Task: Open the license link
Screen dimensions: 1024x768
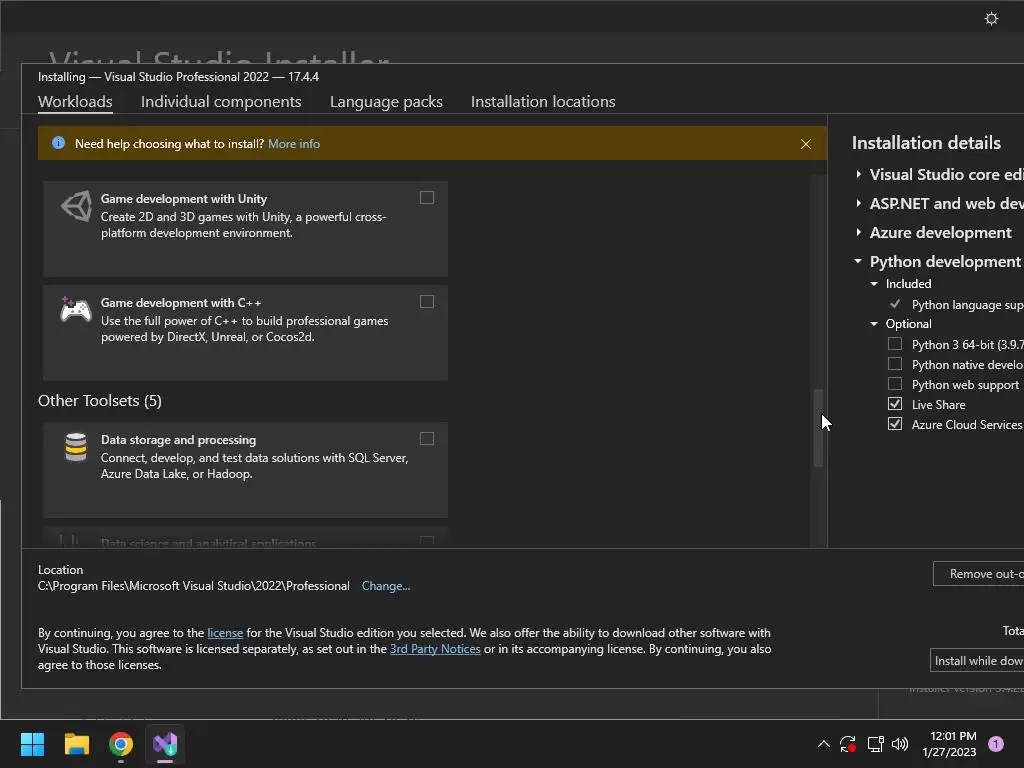Action: (x=225, y=633)
